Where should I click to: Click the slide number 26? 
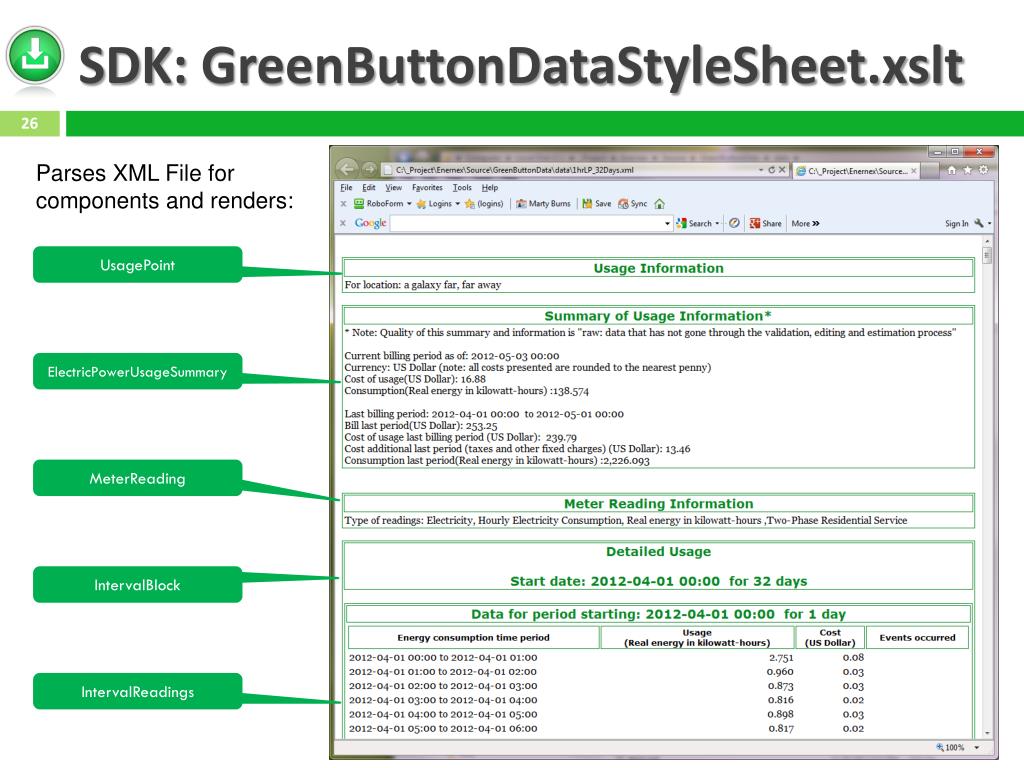(x=29, y=123)
